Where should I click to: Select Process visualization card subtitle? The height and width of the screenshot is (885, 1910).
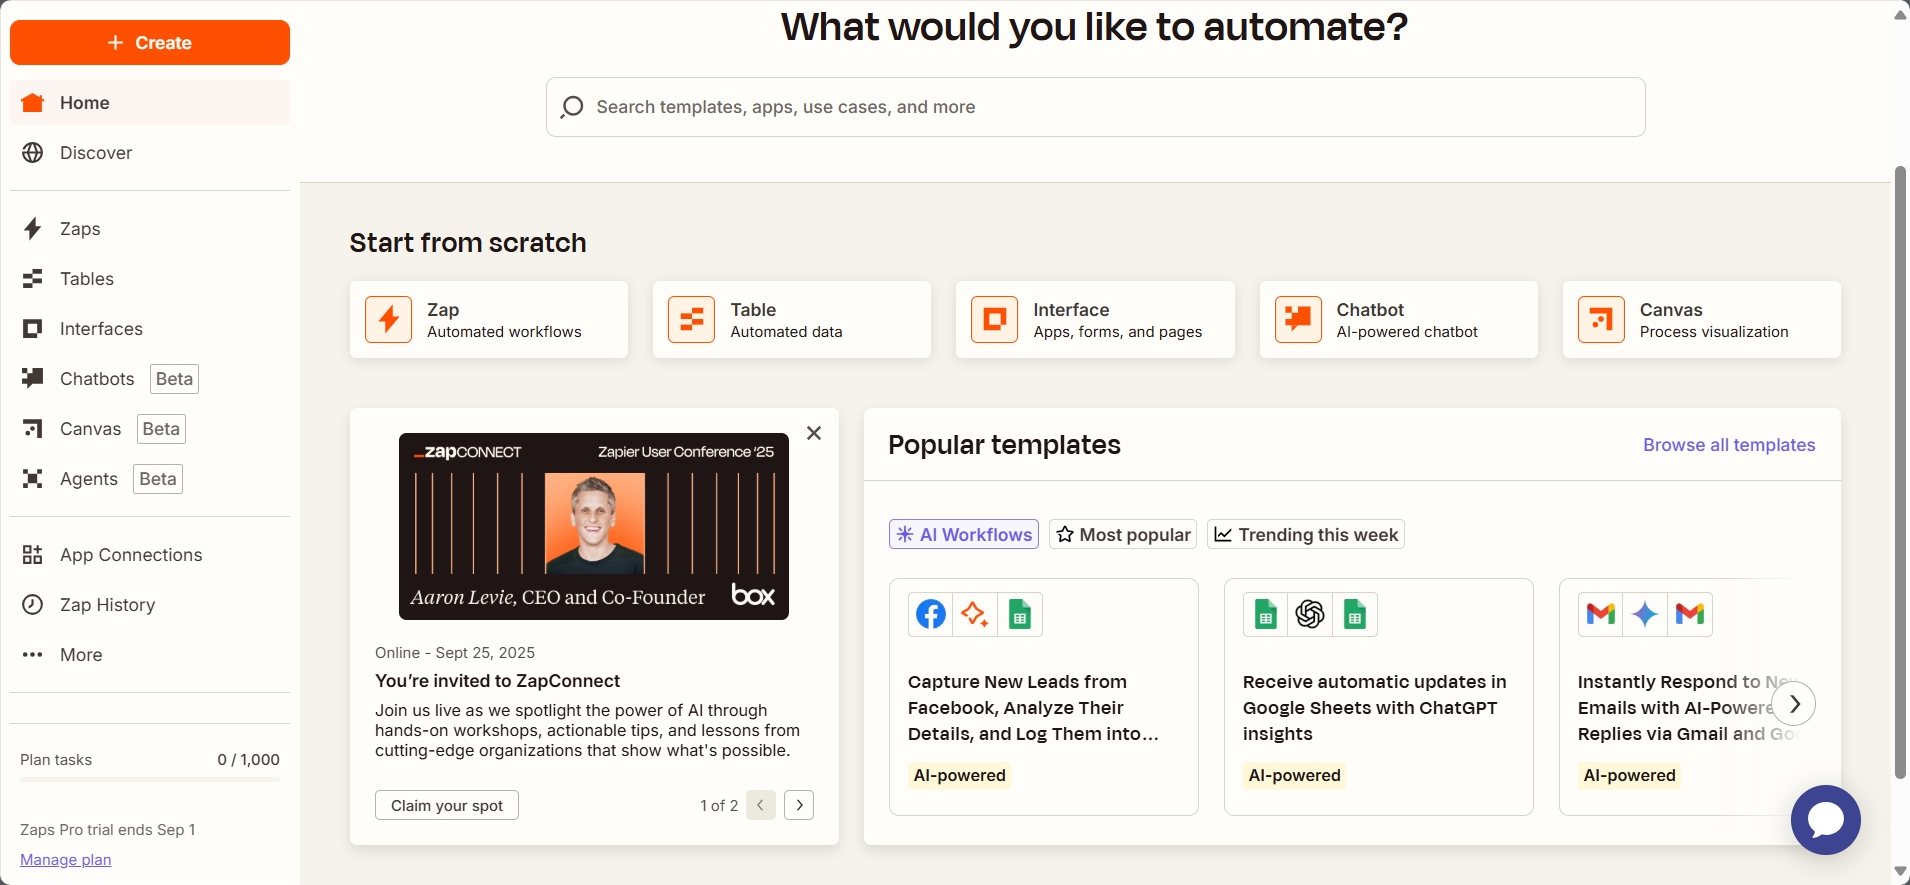[x=1714, y=332]
